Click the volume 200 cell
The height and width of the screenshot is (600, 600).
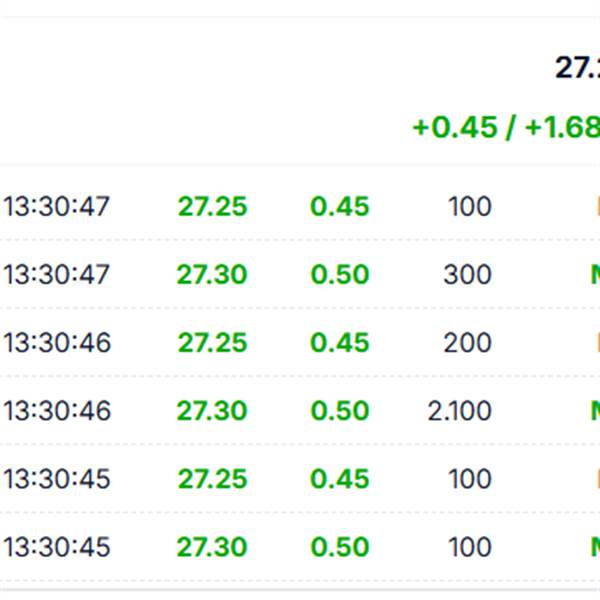point(467,342)
